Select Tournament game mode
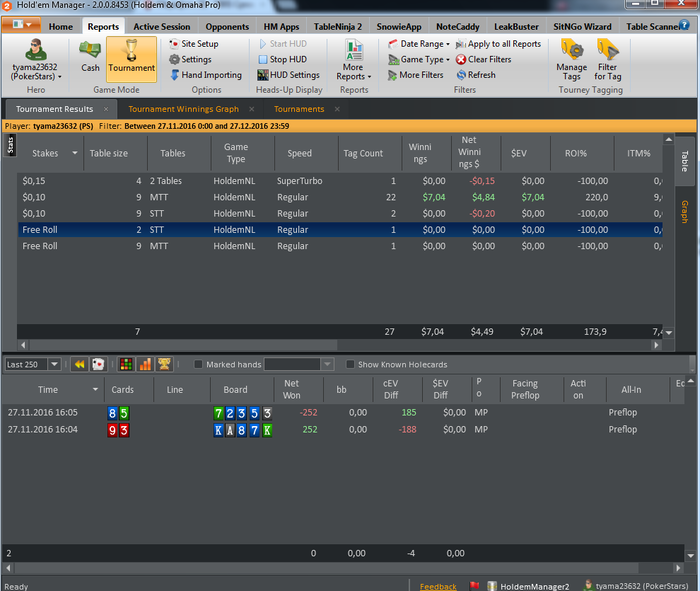This screenshot has width=700, height=591. 131,58
